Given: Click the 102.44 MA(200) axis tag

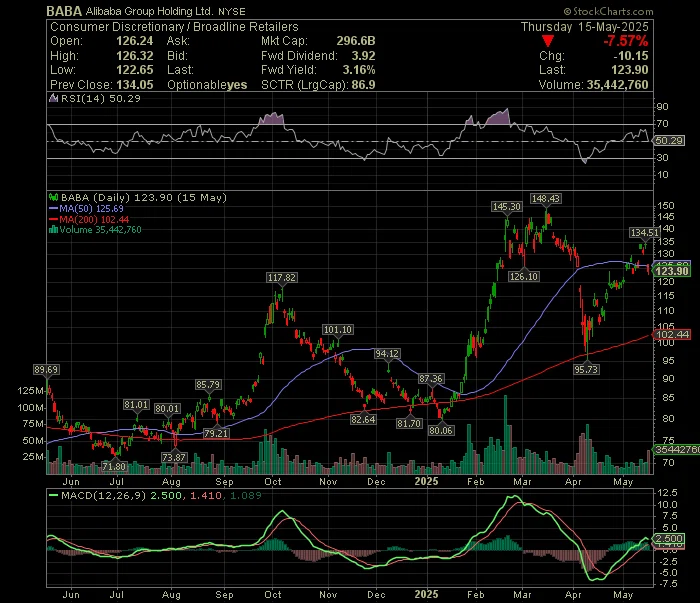Looking at the screenshot, I should 672,335.
